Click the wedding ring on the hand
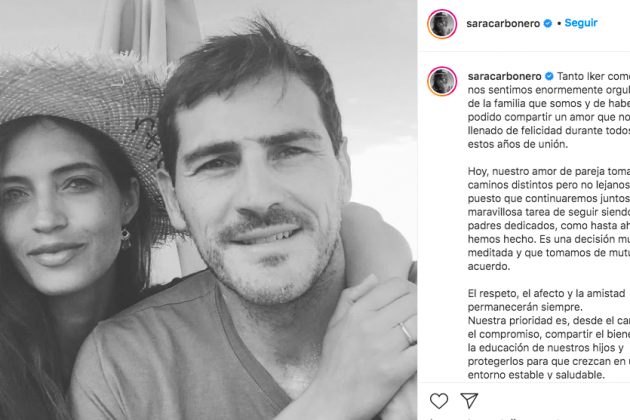The height and width of the screenshot is (420, 630). [407, 333]
